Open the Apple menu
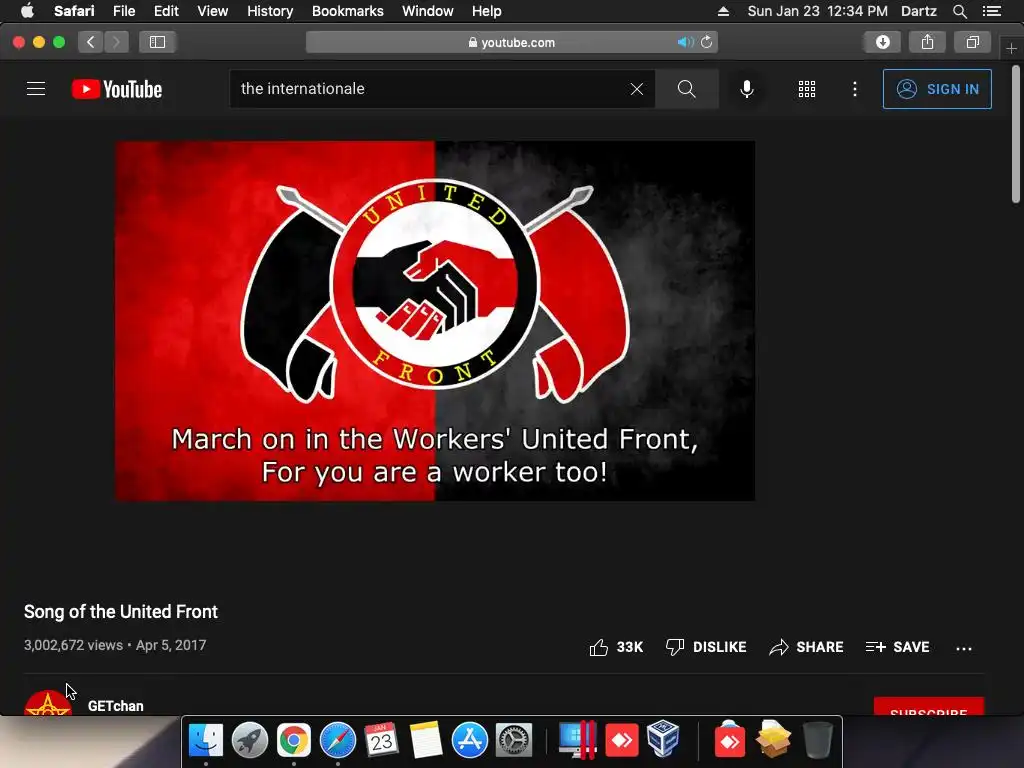1024x768 pixels. [27, 11]
